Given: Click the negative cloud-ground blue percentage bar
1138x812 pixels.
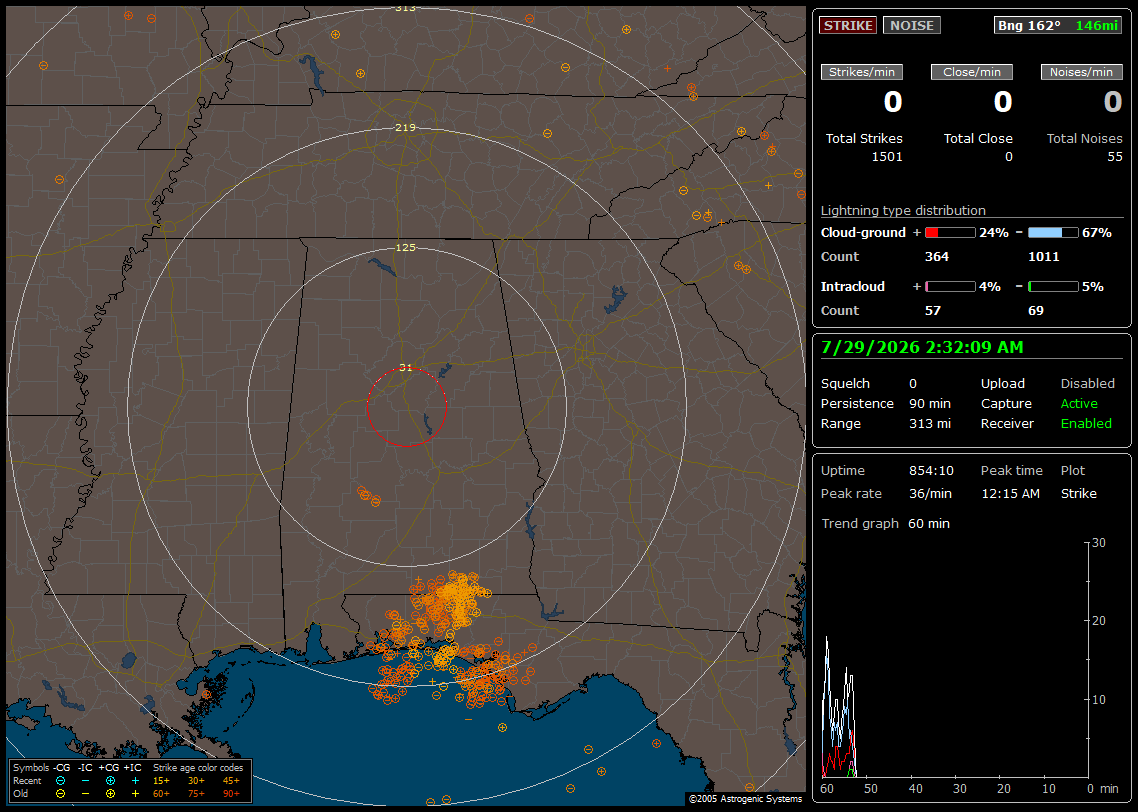Looking at the screenshot, I should tap(1053, 233).
